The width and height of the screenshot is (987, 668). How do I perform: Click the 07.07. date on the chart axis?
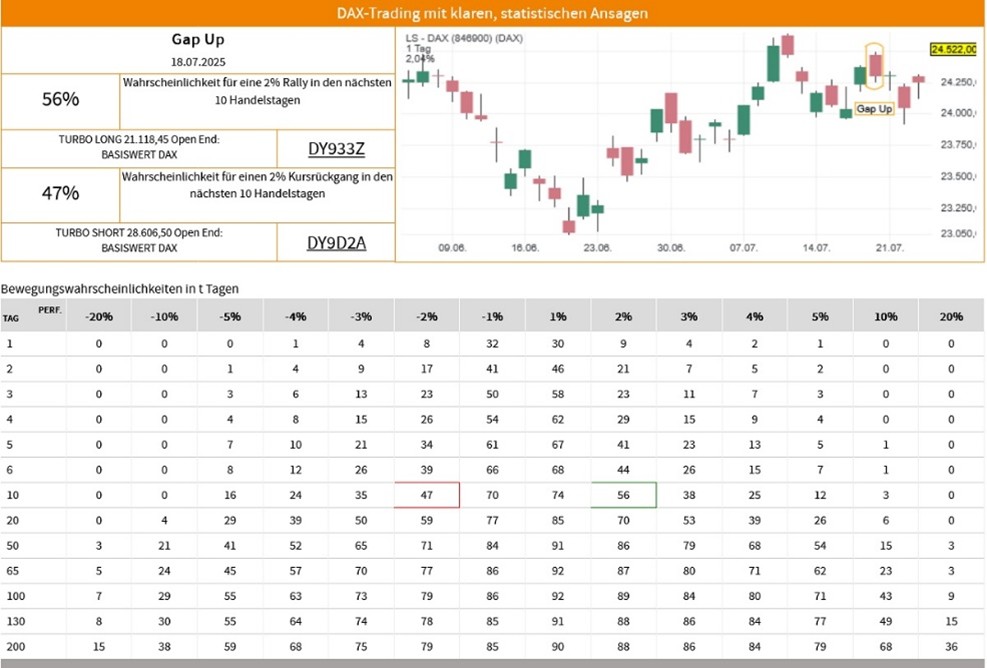(743, 248)
